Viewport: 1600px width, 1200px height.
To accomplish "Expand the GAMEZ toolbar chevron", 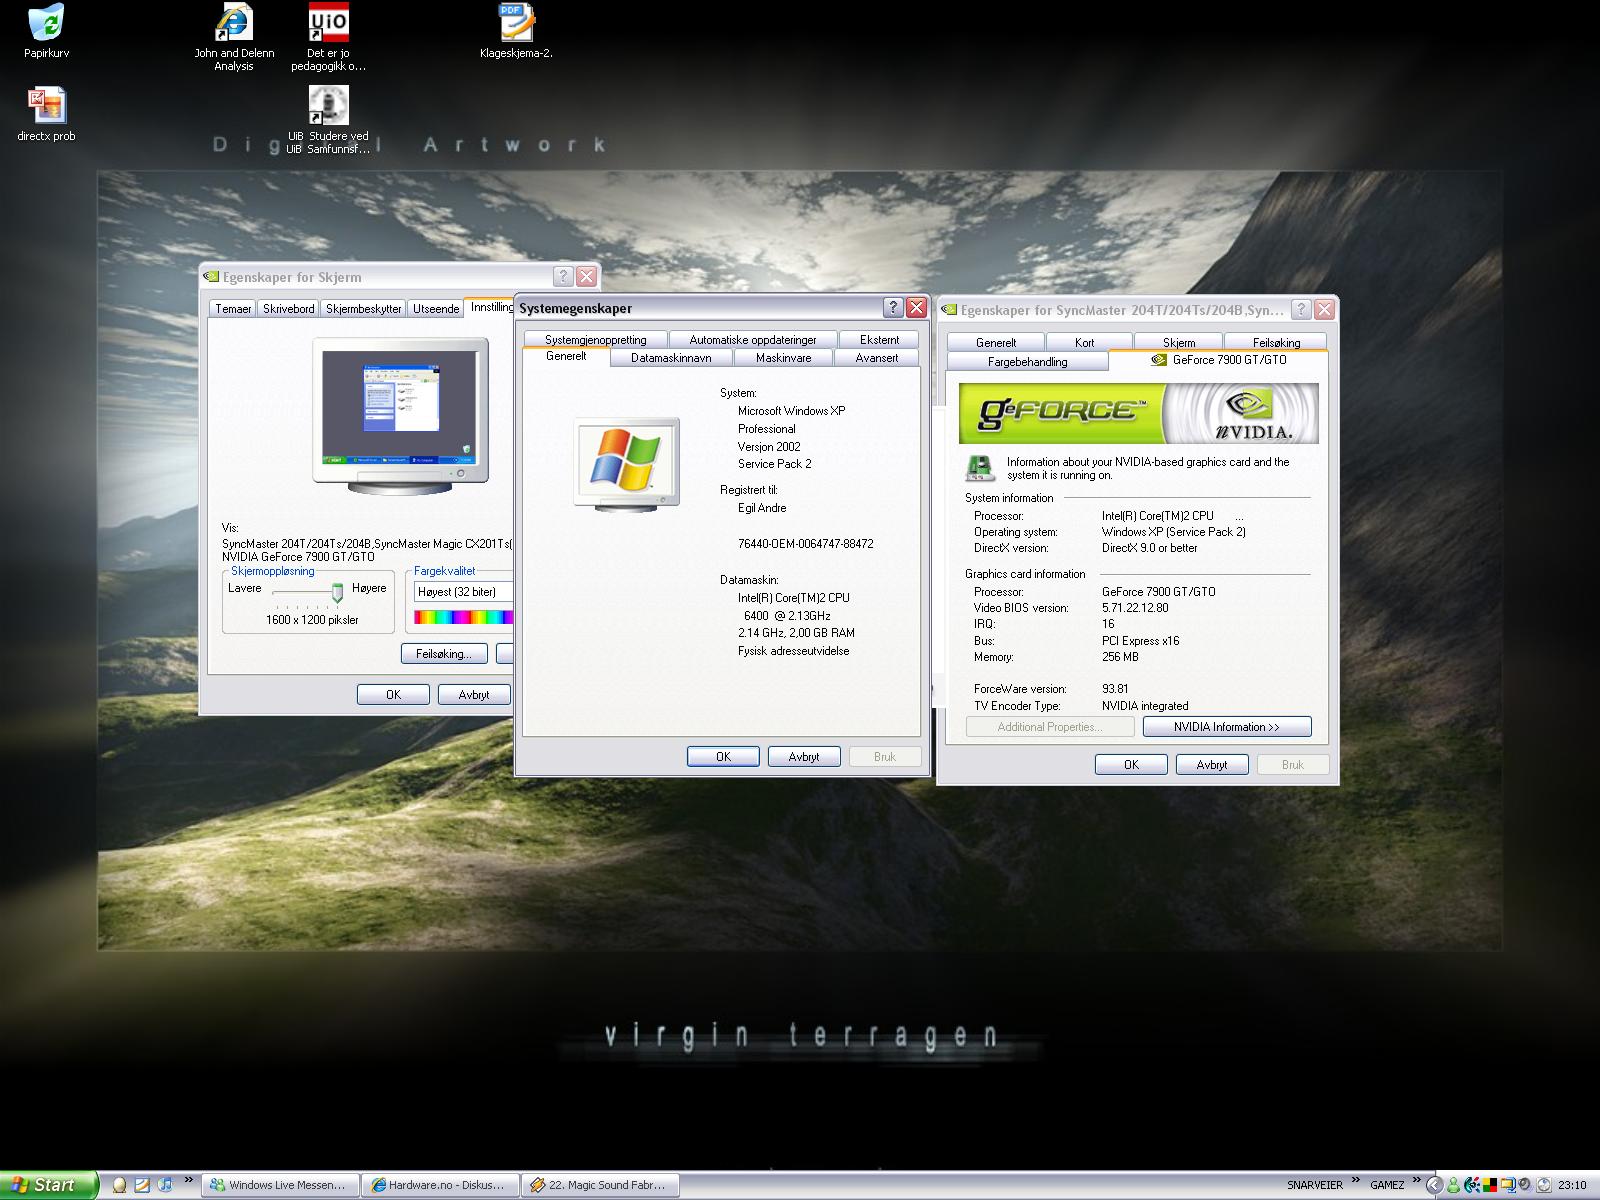I will coord(1417,1179).
